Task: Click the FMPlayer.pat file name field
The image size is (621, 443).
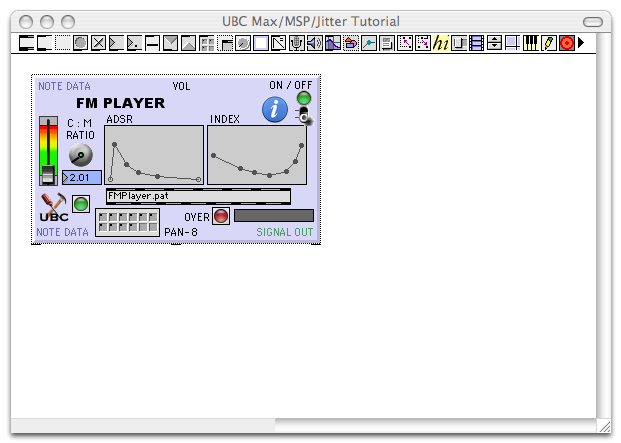Action: (198, 196)
